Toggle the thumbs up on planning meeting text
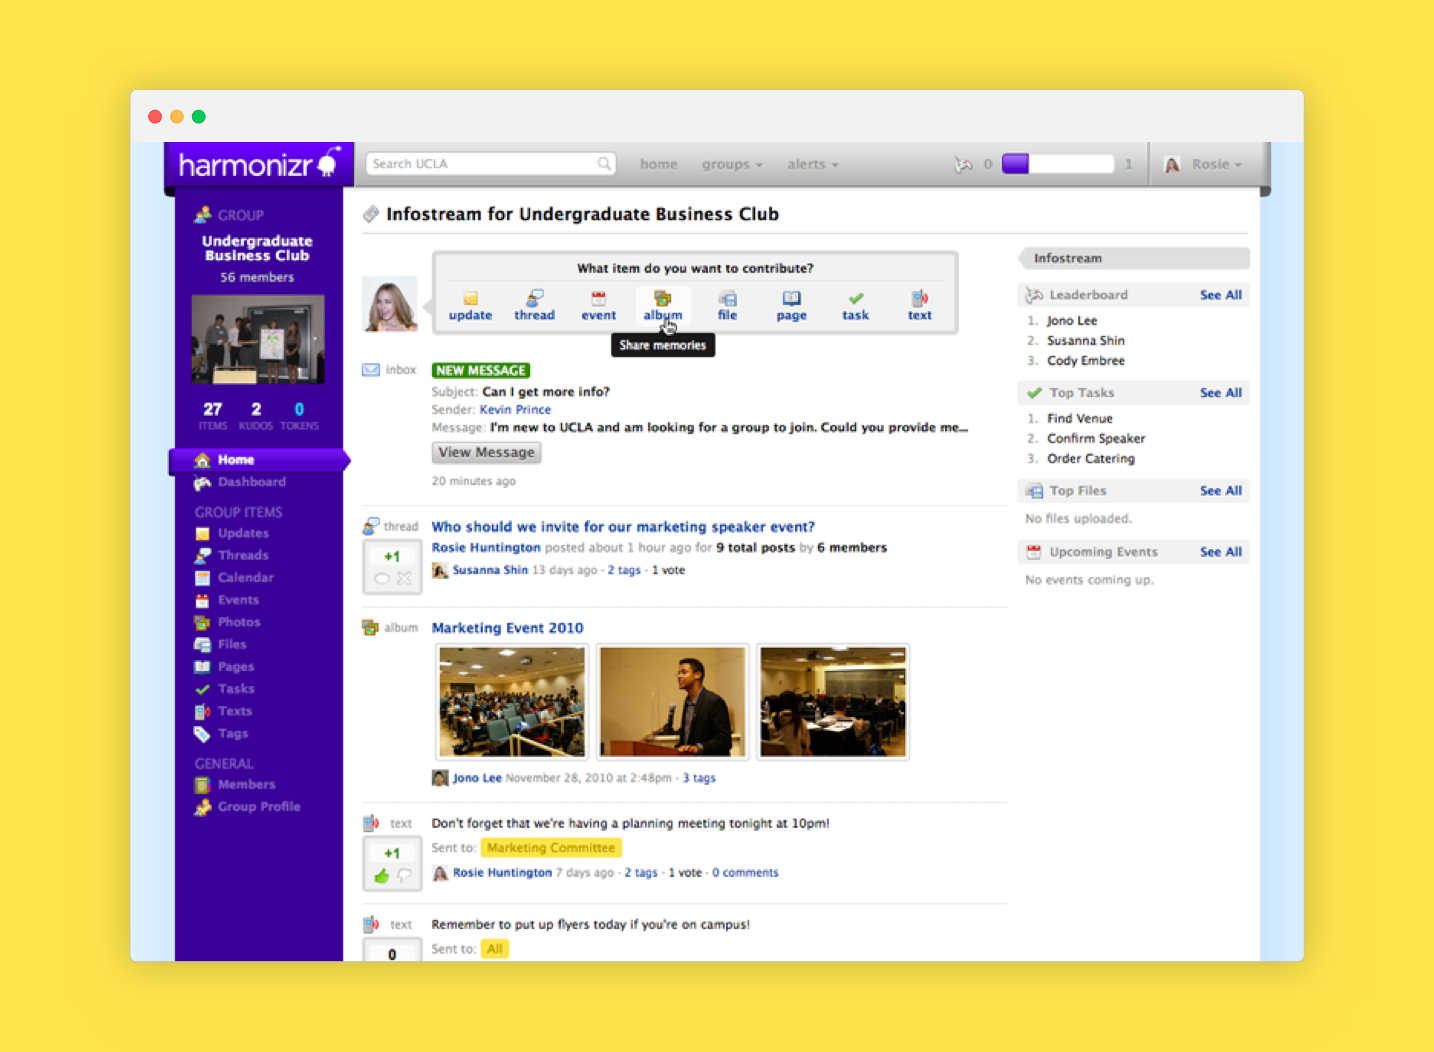Viewport: 1434px width, 1052px height. (x=381, y=876)
